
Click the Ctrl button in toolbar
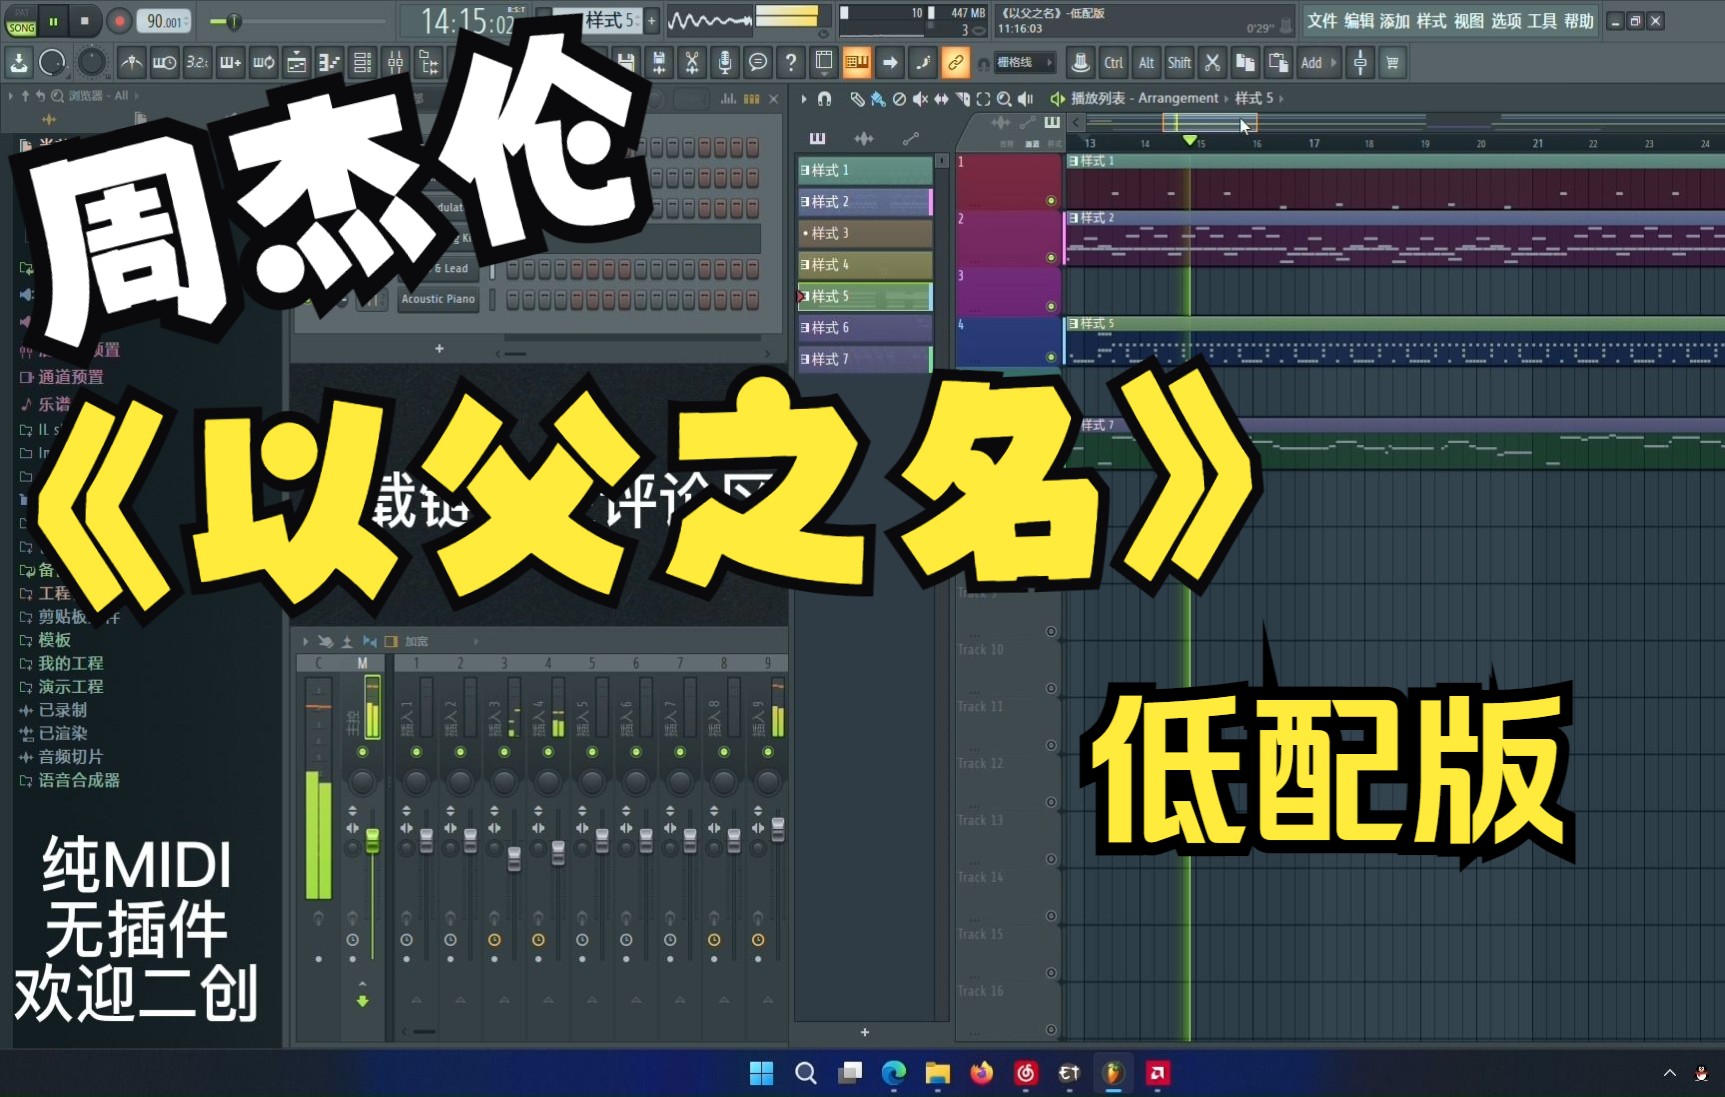(1113, 63)
